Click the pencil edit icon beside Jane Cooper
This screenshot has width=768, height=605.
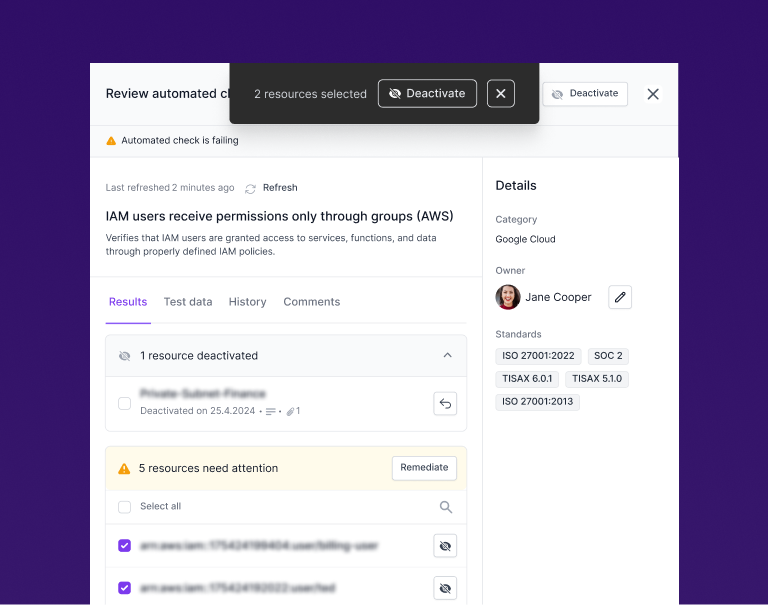point(620,297)
